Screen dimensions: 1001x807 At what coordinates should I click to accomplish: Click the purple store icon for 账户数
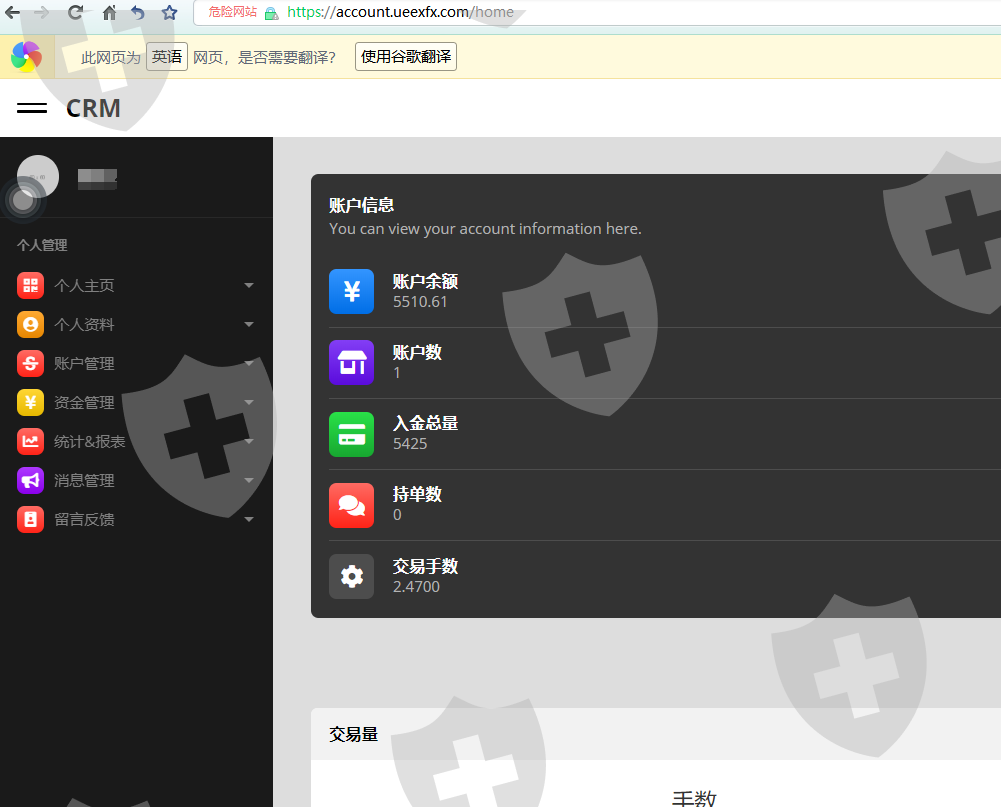click(x=351, y=362)
